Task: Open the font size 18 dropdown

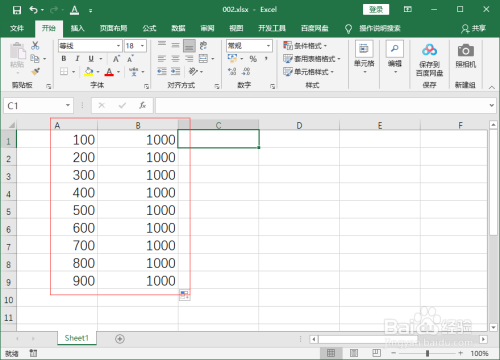Action: point(142,46)
